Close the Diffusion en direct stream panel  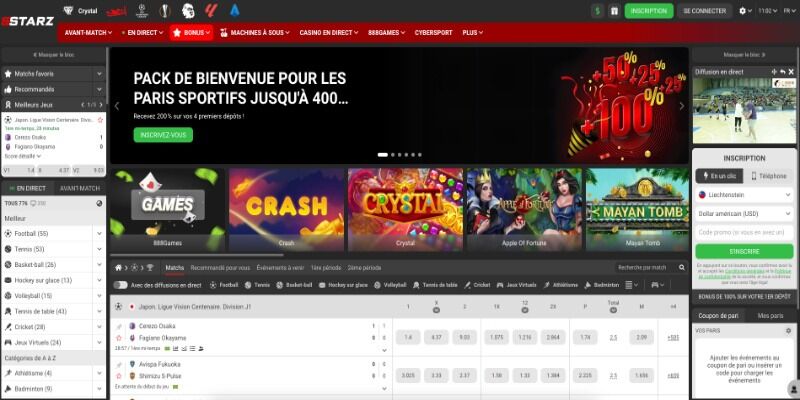click(x=791, y=72)
